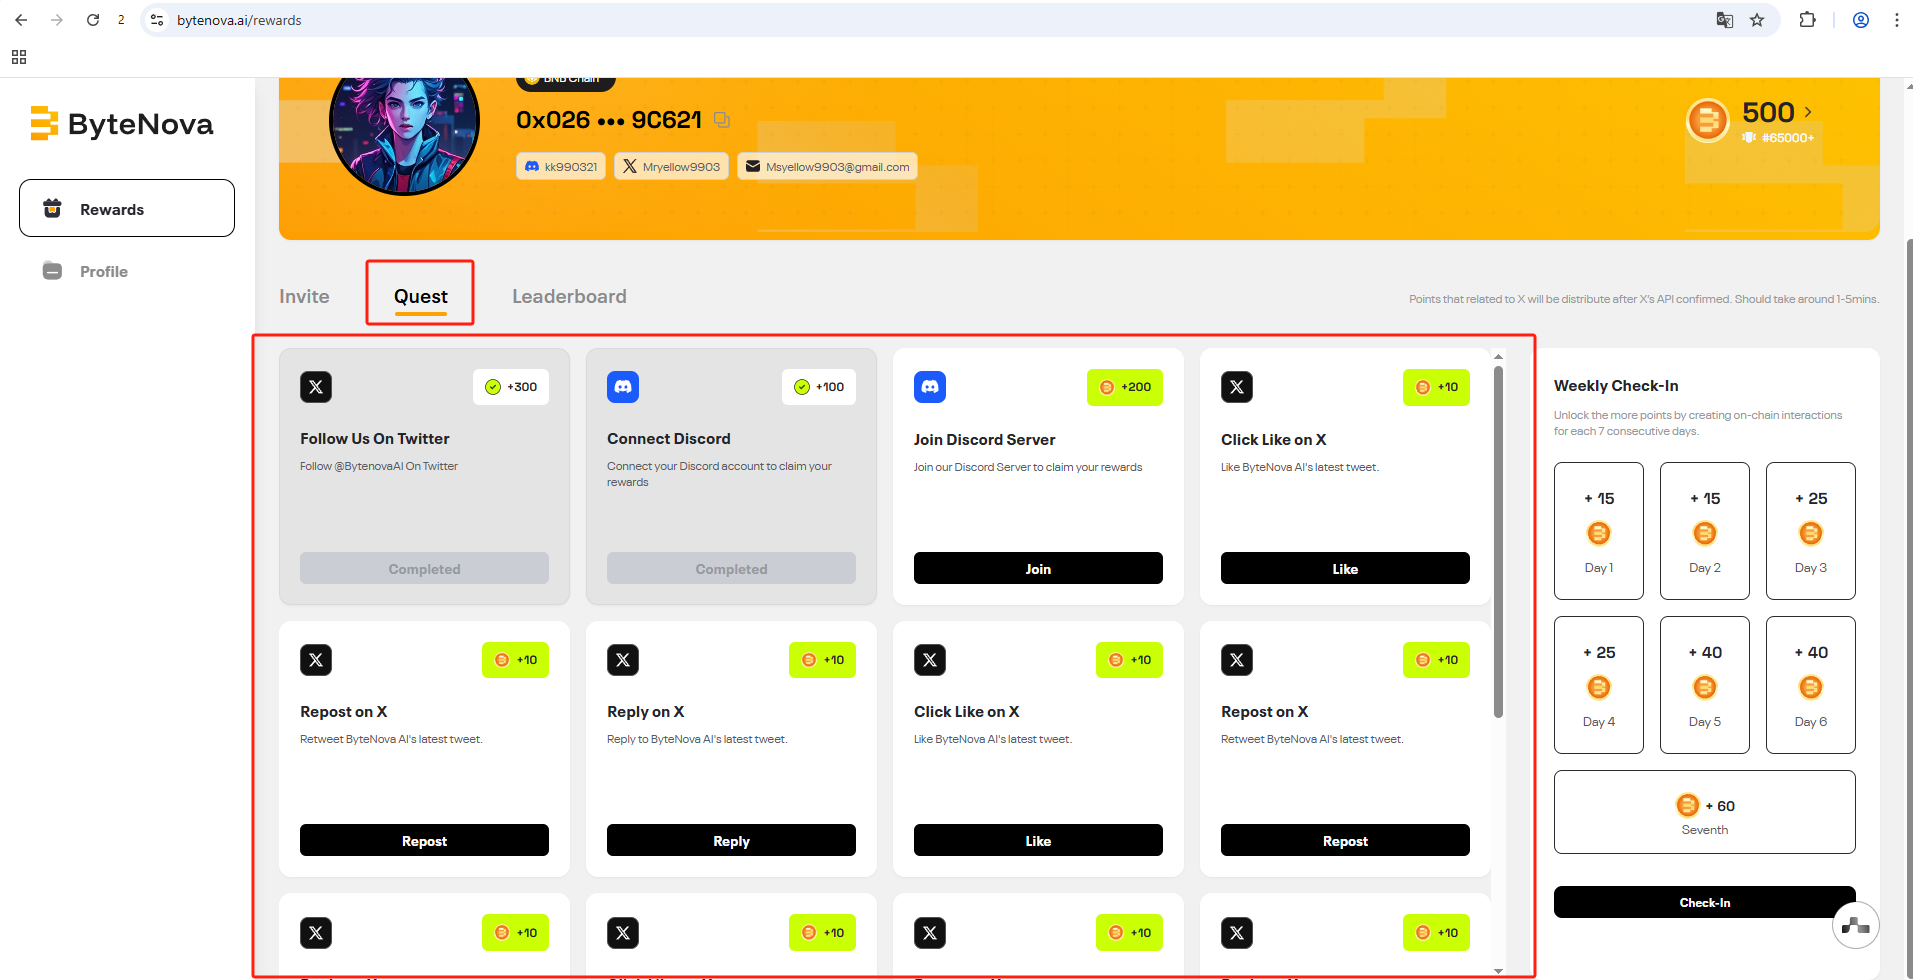Screen dimensions: 1913x980
Task: Click the Discord tag kk990321
Action: [x=561, y=166]
